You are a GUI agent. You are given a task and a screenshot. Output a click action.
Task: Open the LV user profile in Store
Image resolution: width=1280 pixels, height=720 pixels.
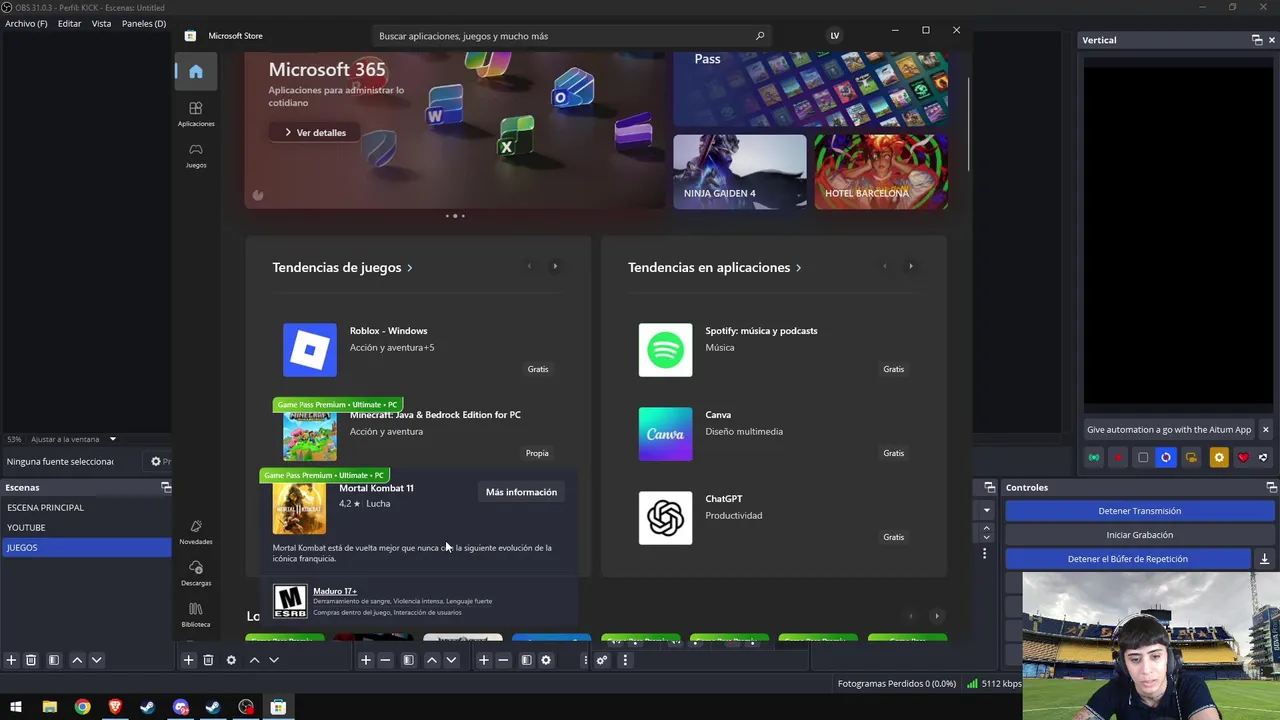pos(835,36)
